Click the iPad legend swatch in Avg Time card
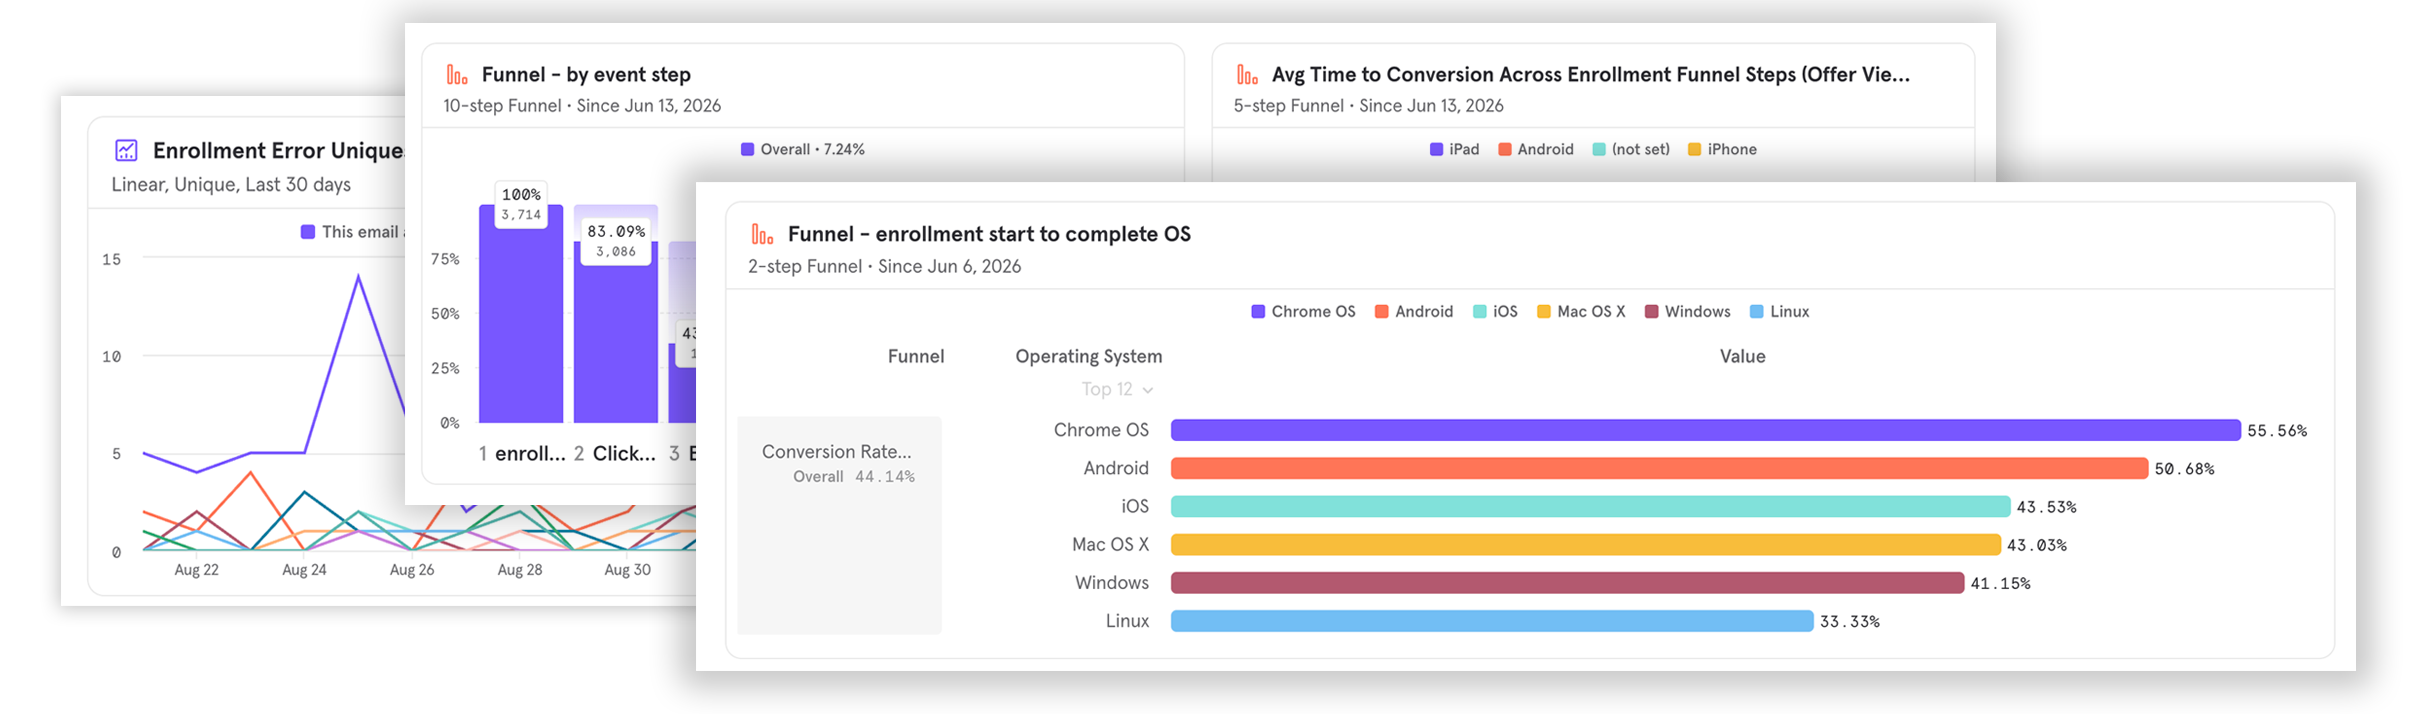2424x714 pixels. (1436, 150)
